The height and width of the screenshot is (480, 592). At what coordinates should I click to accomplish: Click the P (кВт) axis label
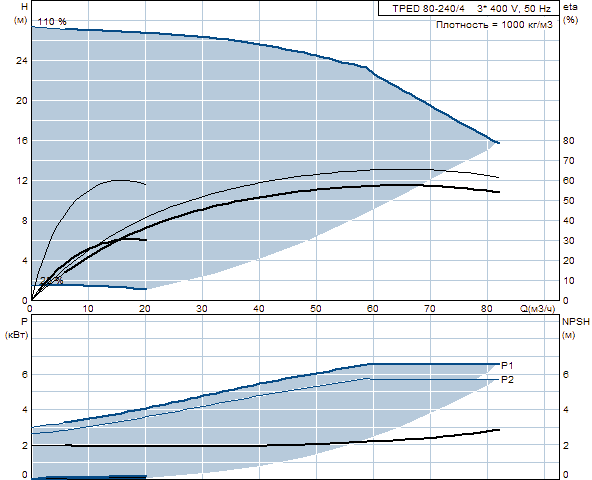pyautogui.click(x=17, y=327)
